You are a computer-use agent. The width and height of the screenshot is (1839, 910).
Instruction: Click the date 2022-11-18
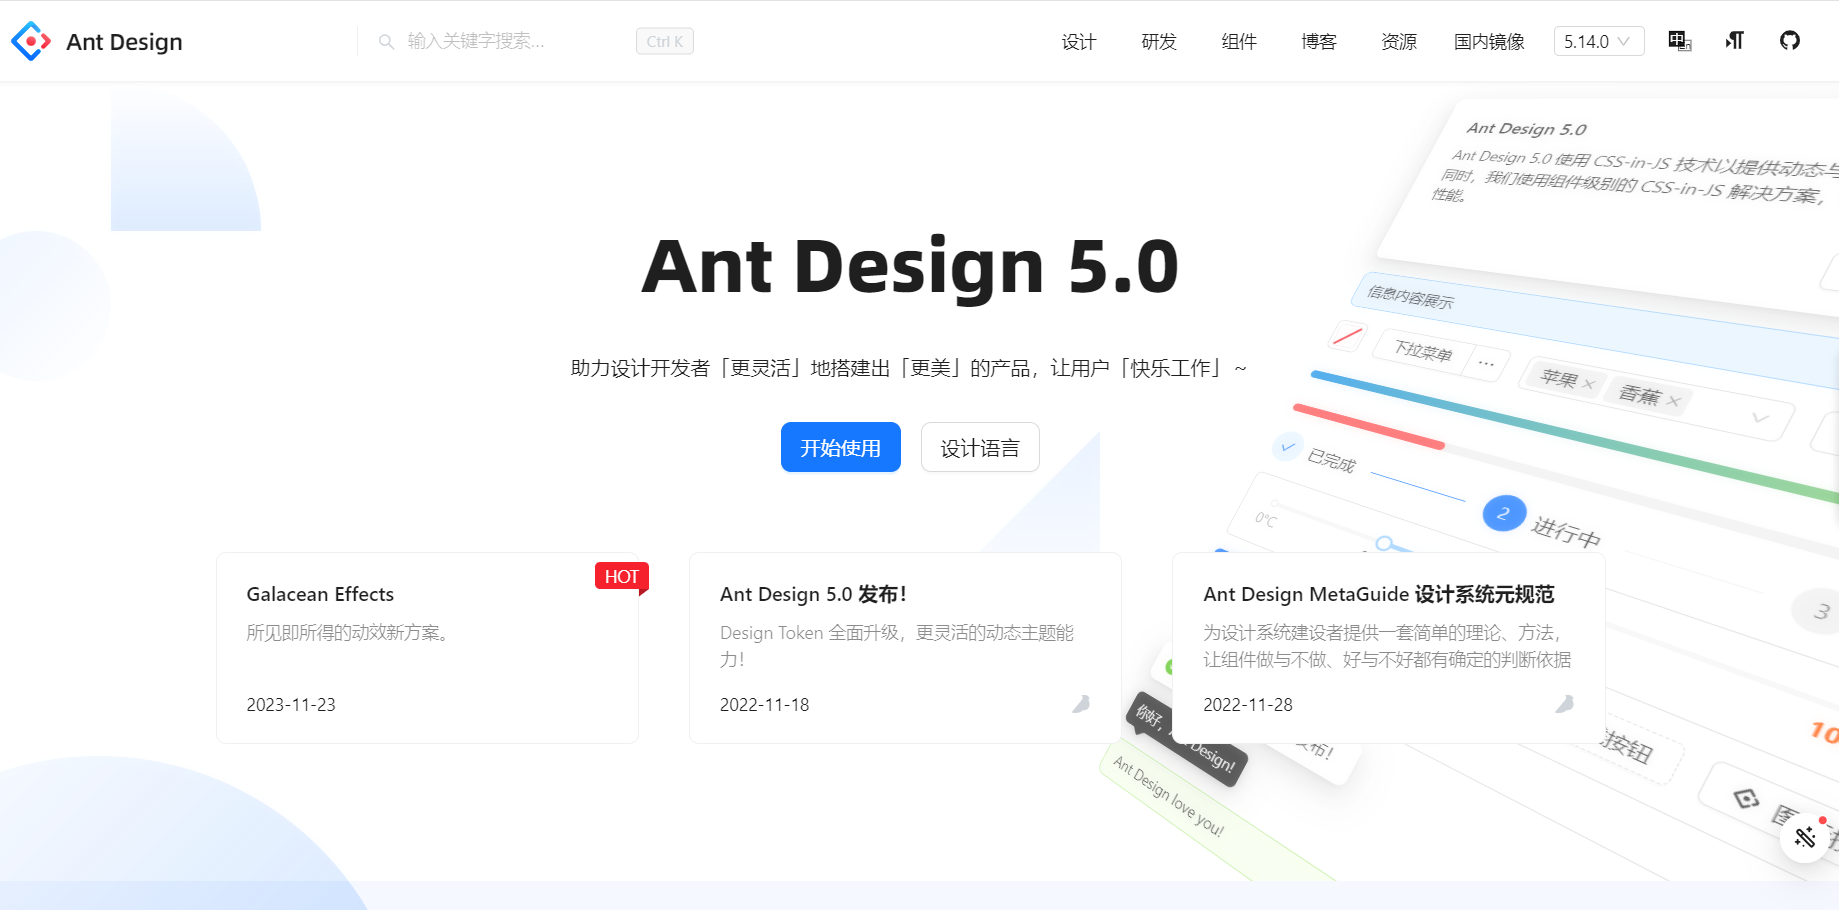[764, 705]
